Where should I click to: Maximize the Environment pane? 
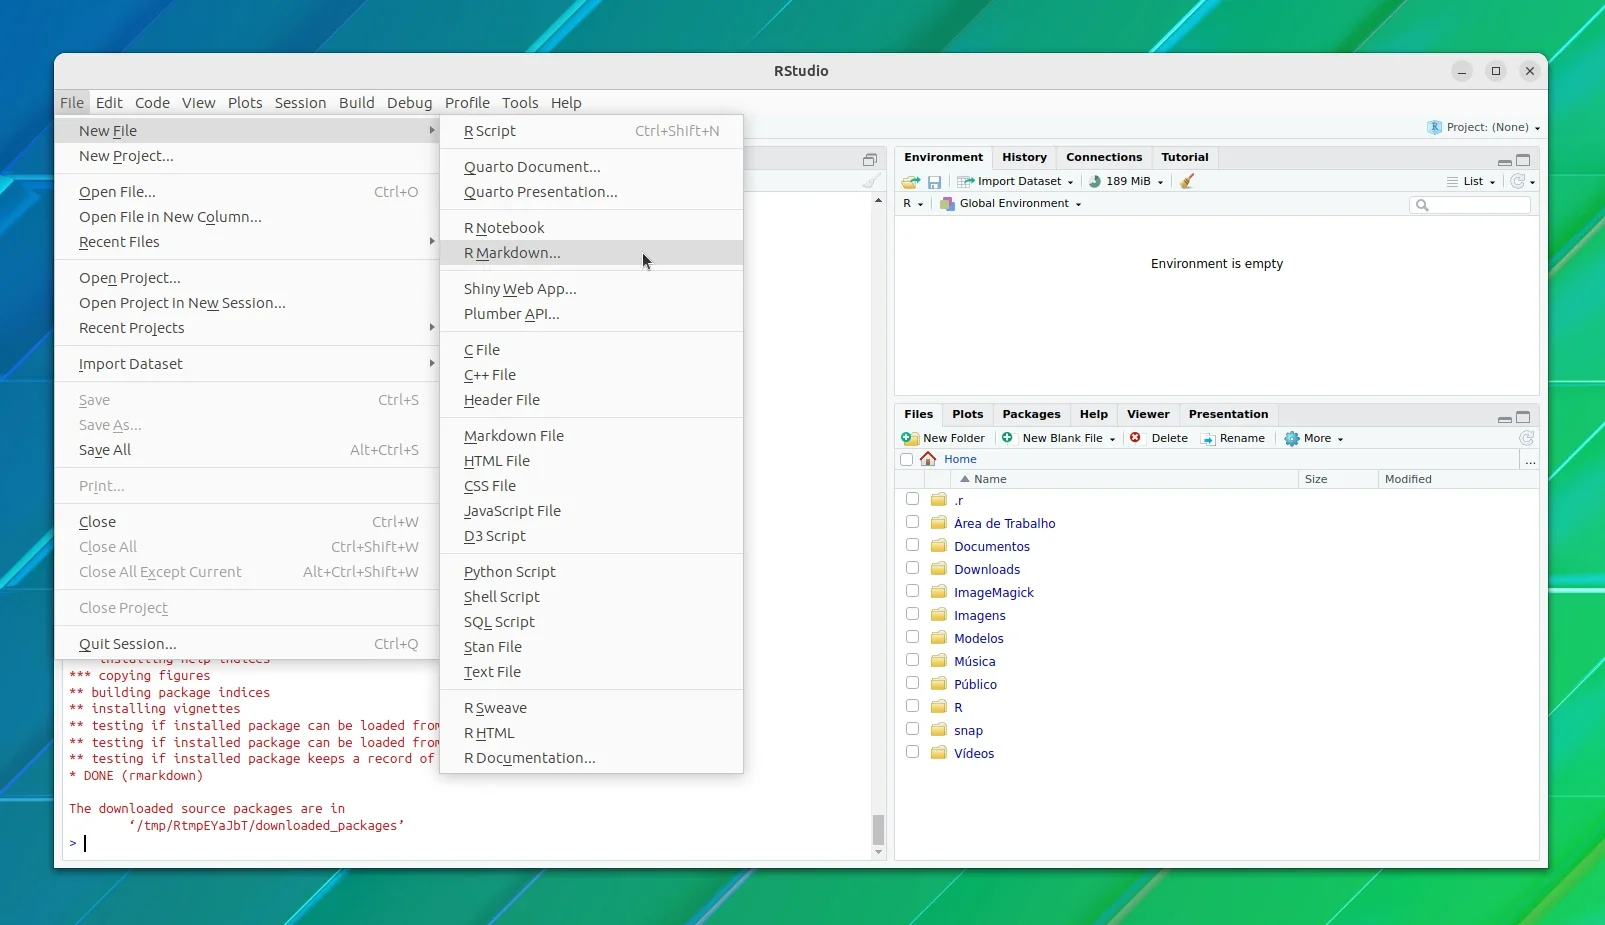point(1523,160)
